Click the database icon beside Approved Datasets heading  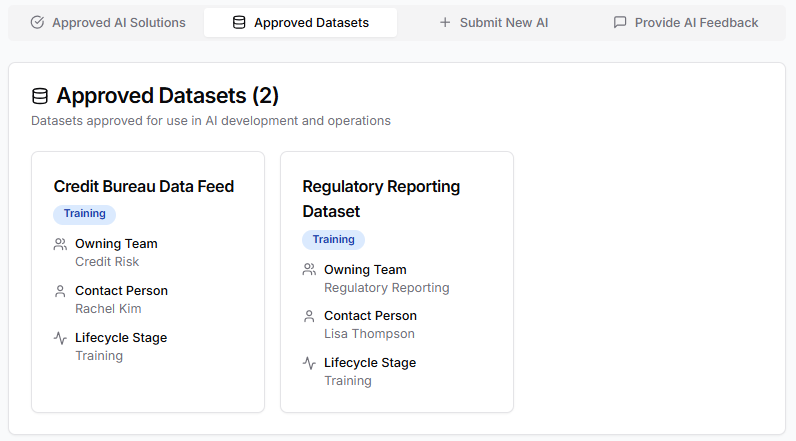[40, 96]
